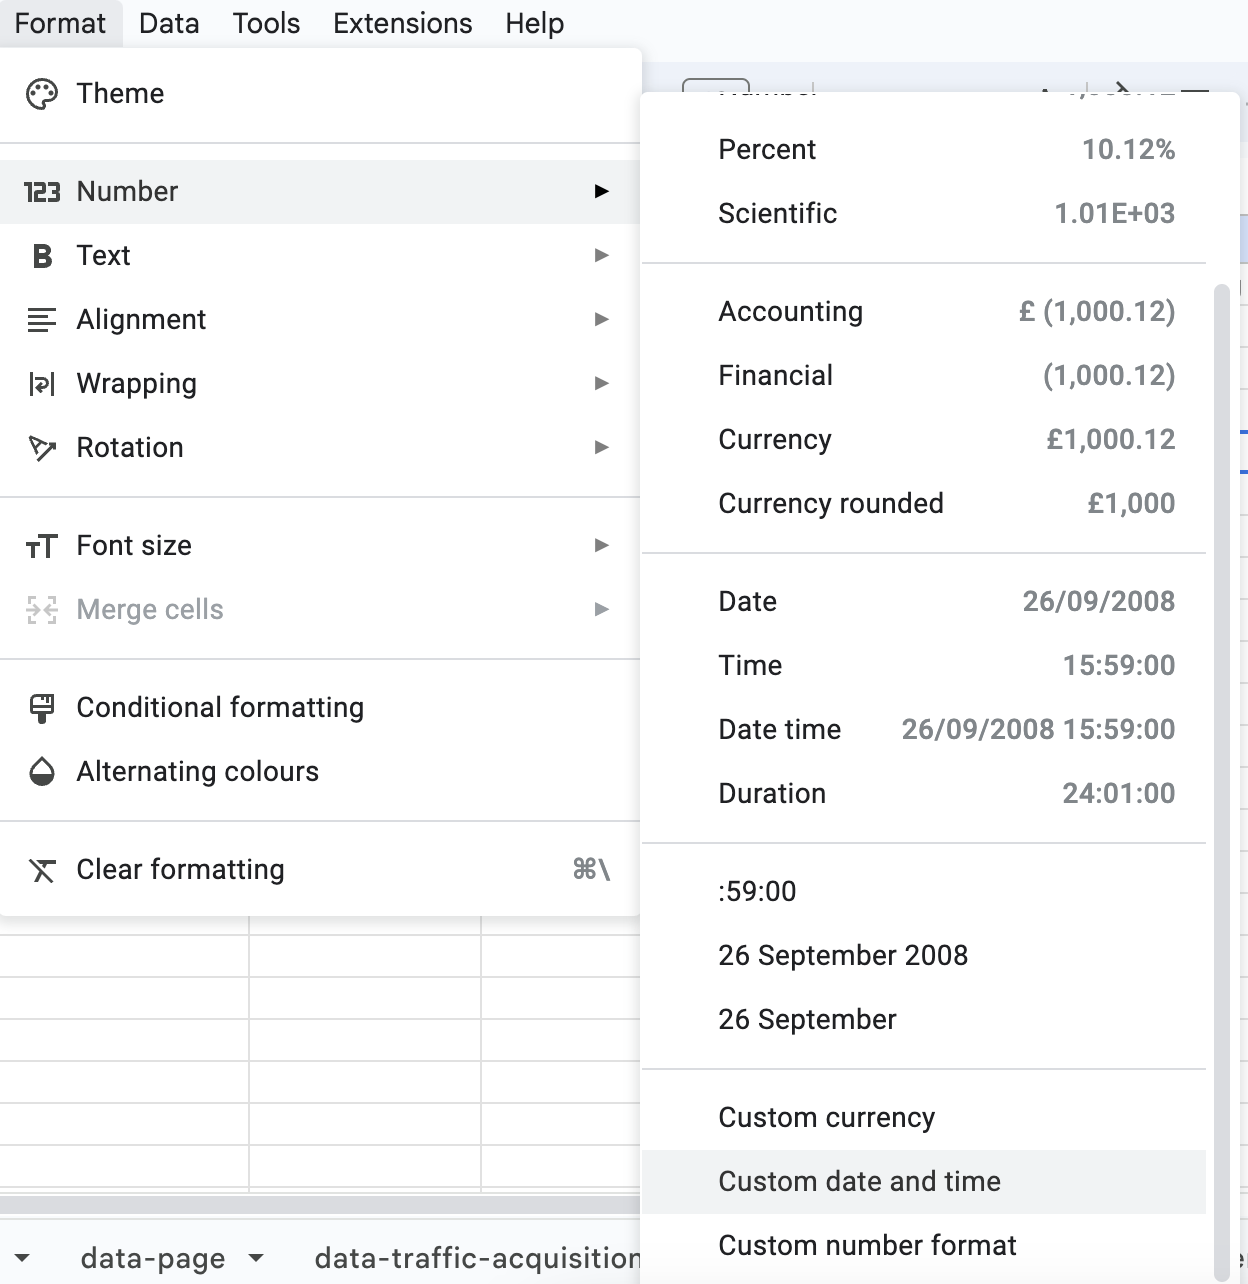This screenshot has height=1284, width=1248.
Task: Open data-page sheet tab dropdown arrow
Action: (x=256, y=1258)
